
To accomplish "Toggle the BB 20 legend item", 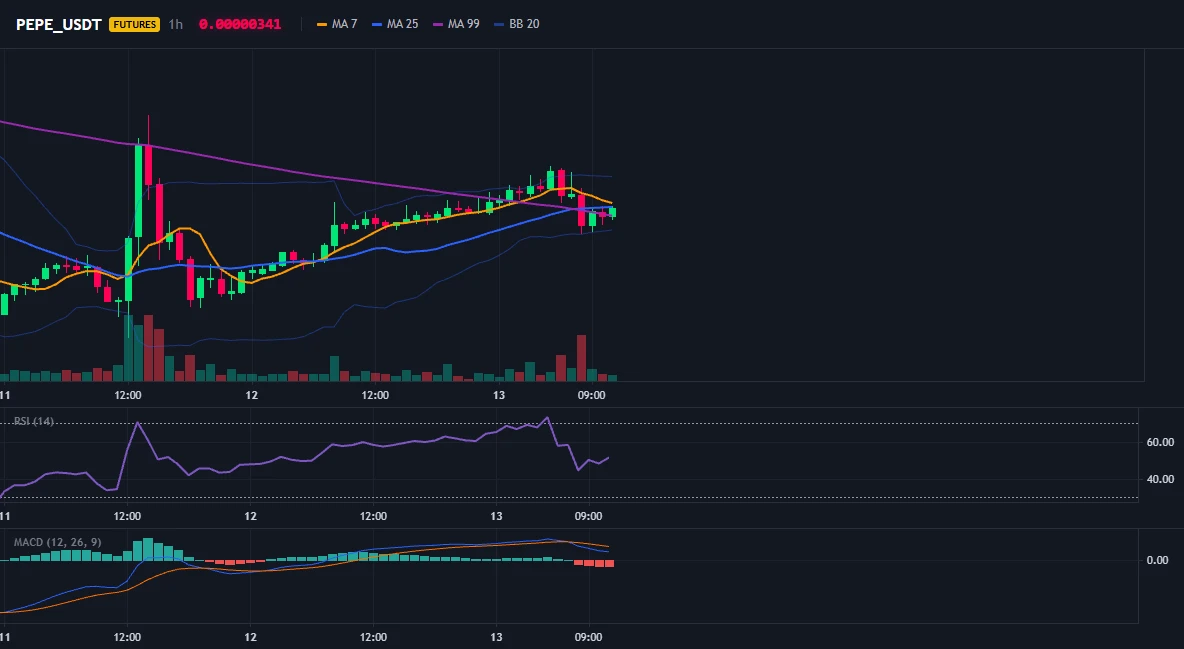I will (516, 24).
